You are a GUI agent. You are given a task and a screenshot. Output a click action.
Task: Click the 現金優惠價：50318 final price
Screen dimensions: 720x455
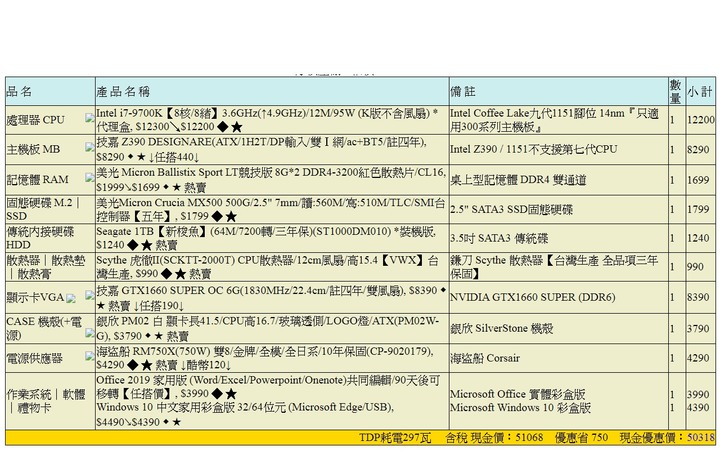pyautogui.click(x=667, y=438)
